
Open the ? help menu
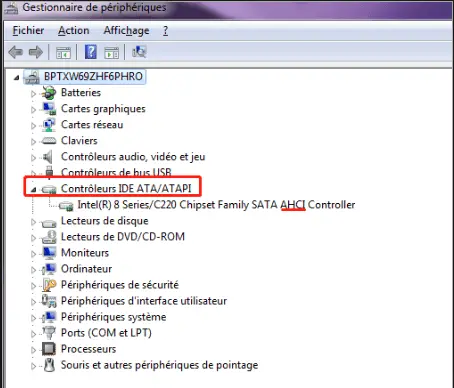pyautogui.click(x=166, y=30)
